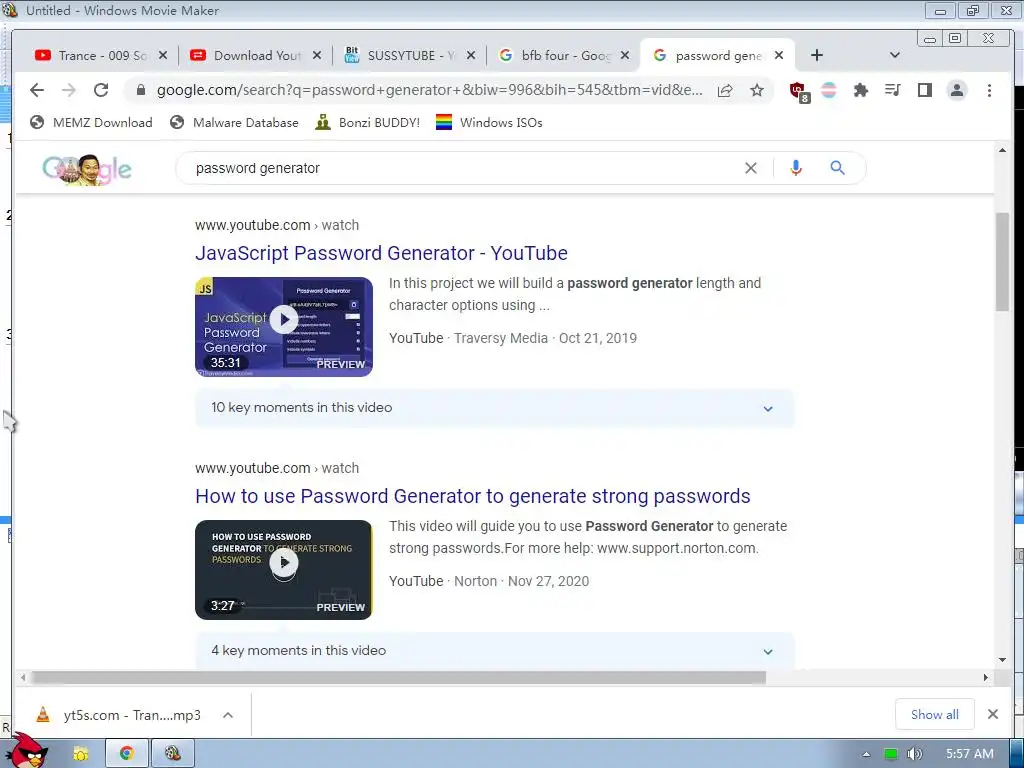
Task: Show all downloads
Action: 935,714
